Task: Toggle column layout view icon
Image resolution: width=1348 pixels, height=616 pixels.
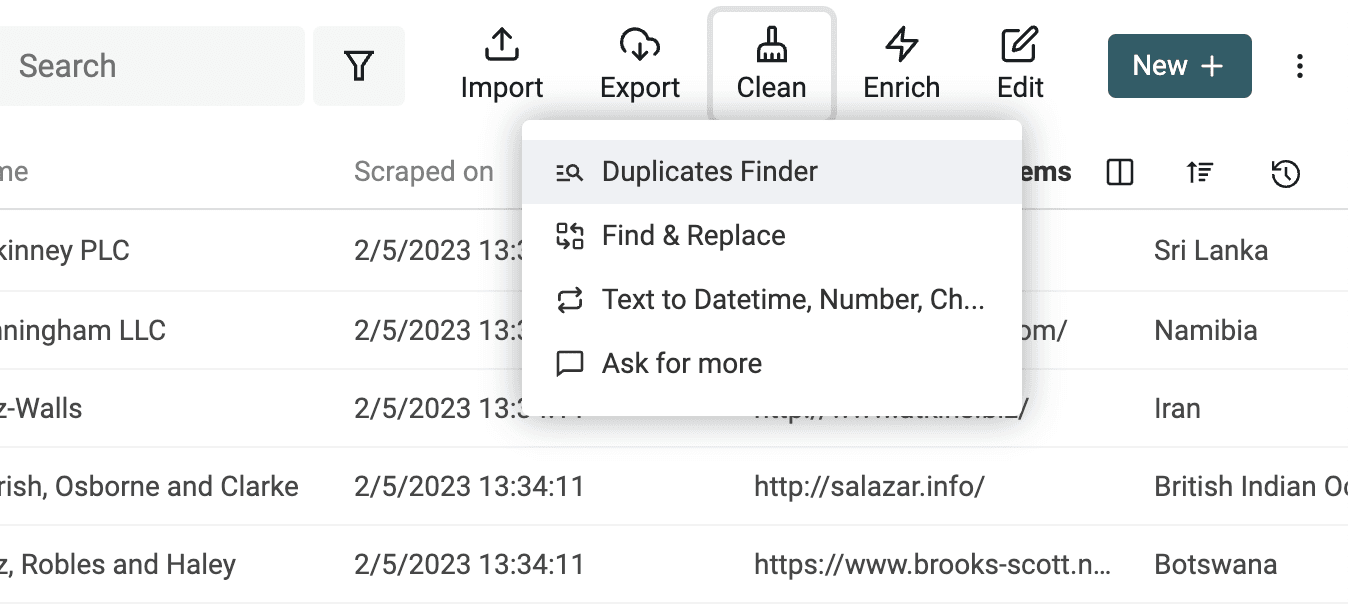Action: pyautogui.click(x=1120, y=173)
